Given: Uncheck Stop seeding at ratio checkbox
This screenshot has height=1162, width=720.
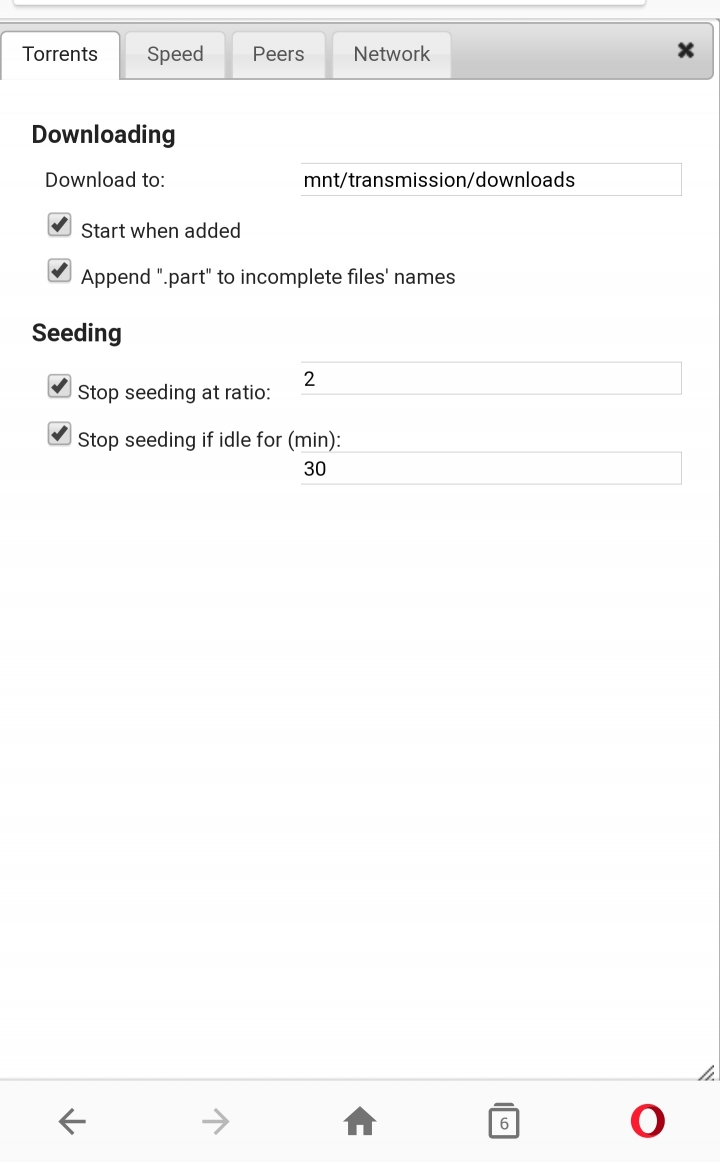Looking at the screenshot, I should click(59, 386).
